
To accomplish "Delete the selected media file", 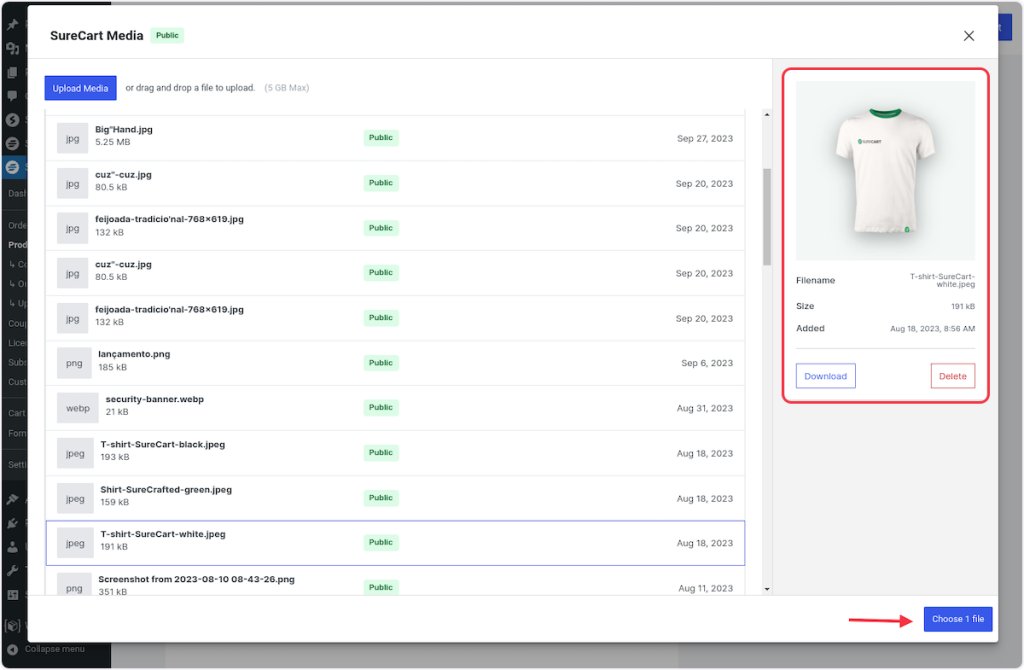I will point(952,376).
